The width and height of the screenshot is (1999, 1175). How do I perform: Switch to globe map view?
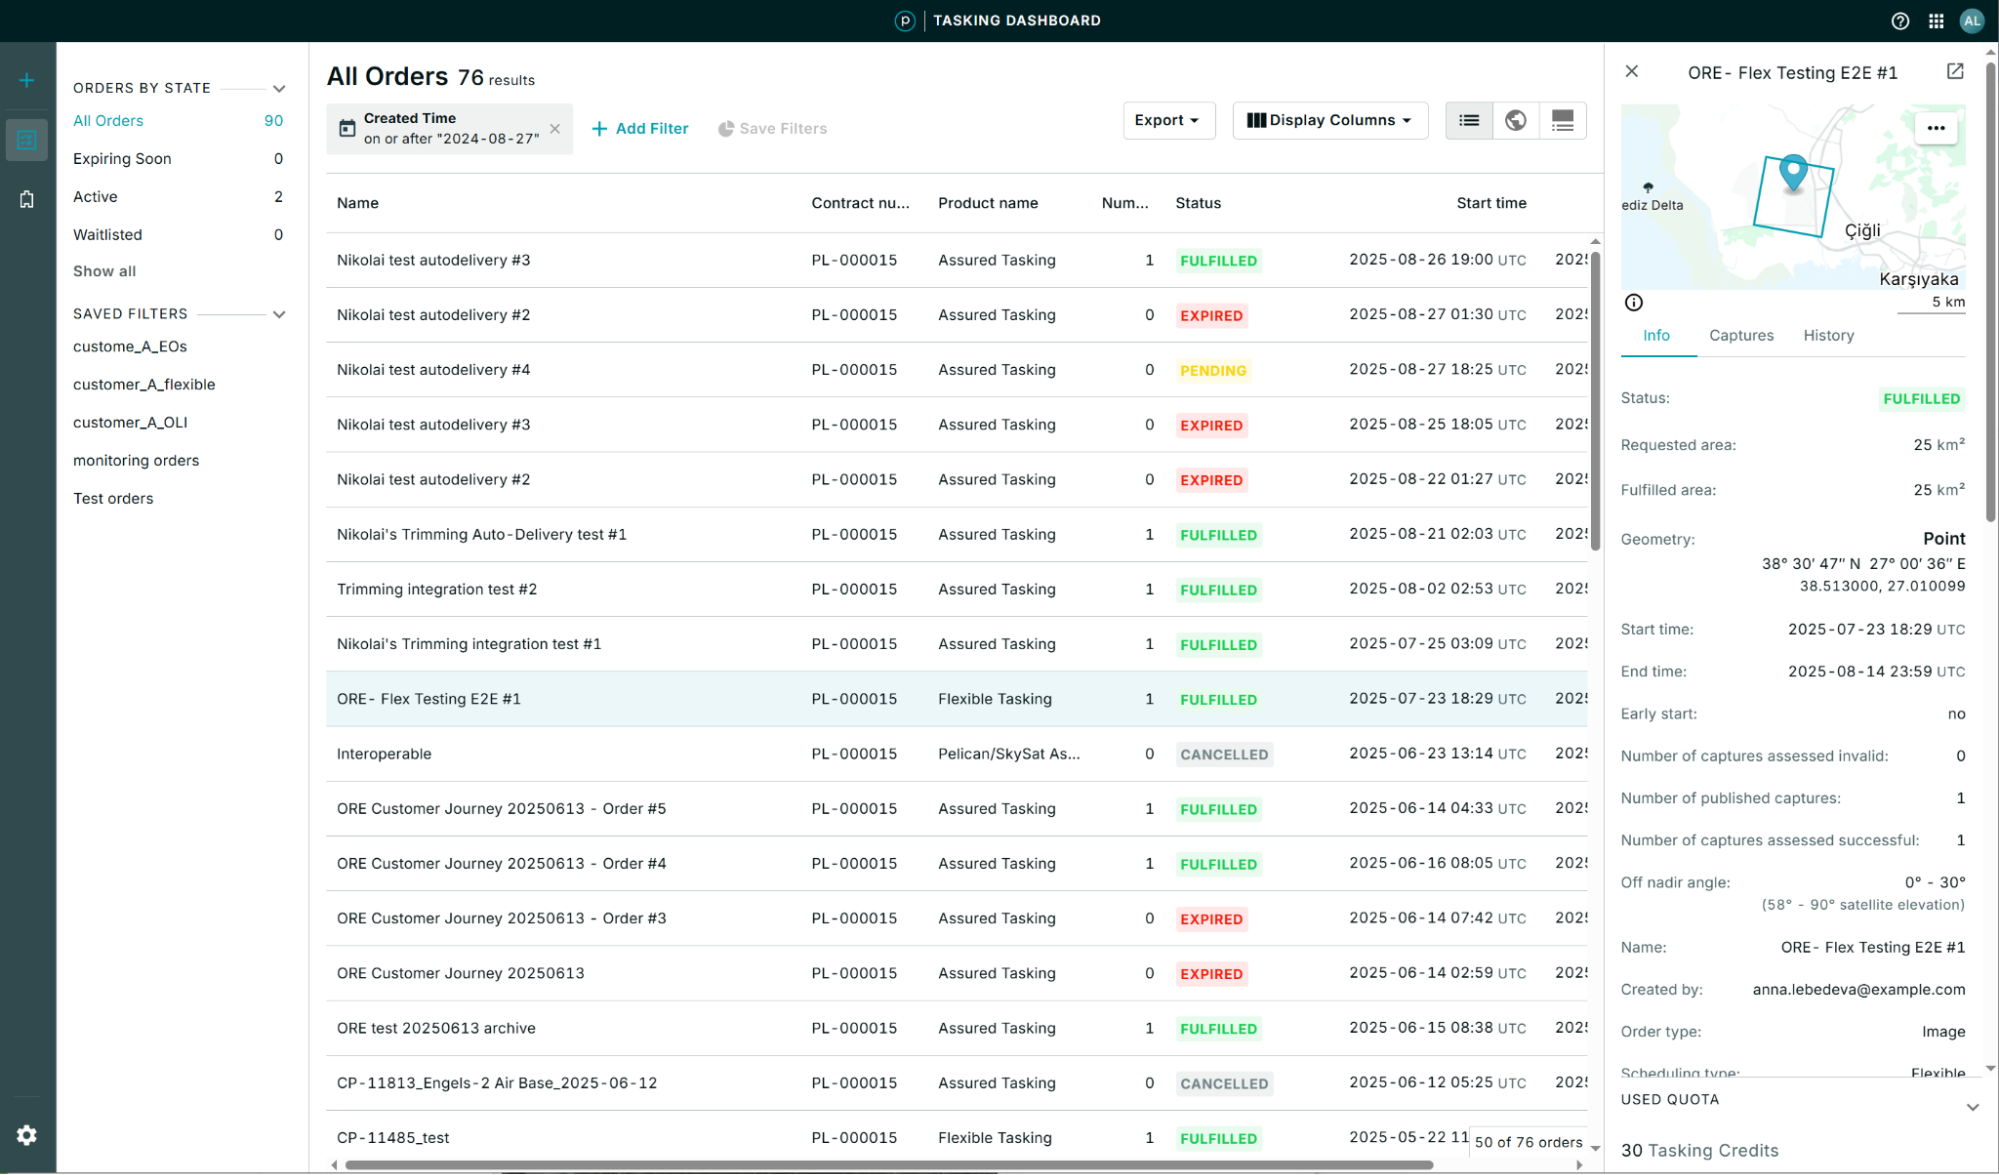tap(1516, 121)
